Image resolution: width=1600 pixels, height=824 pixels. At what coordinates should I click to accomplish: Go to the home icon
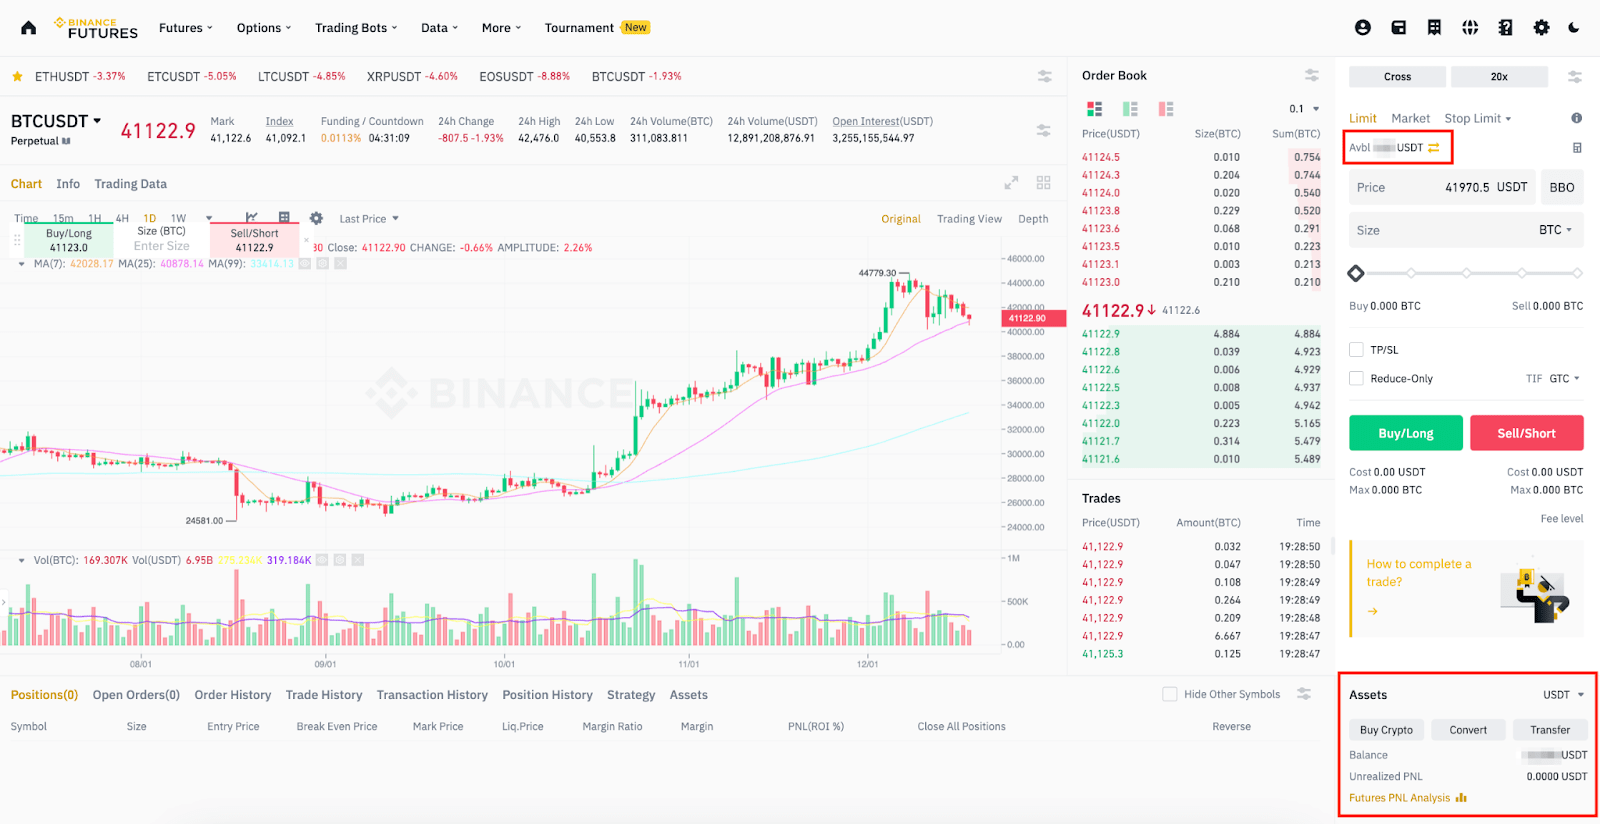[28, 28]
